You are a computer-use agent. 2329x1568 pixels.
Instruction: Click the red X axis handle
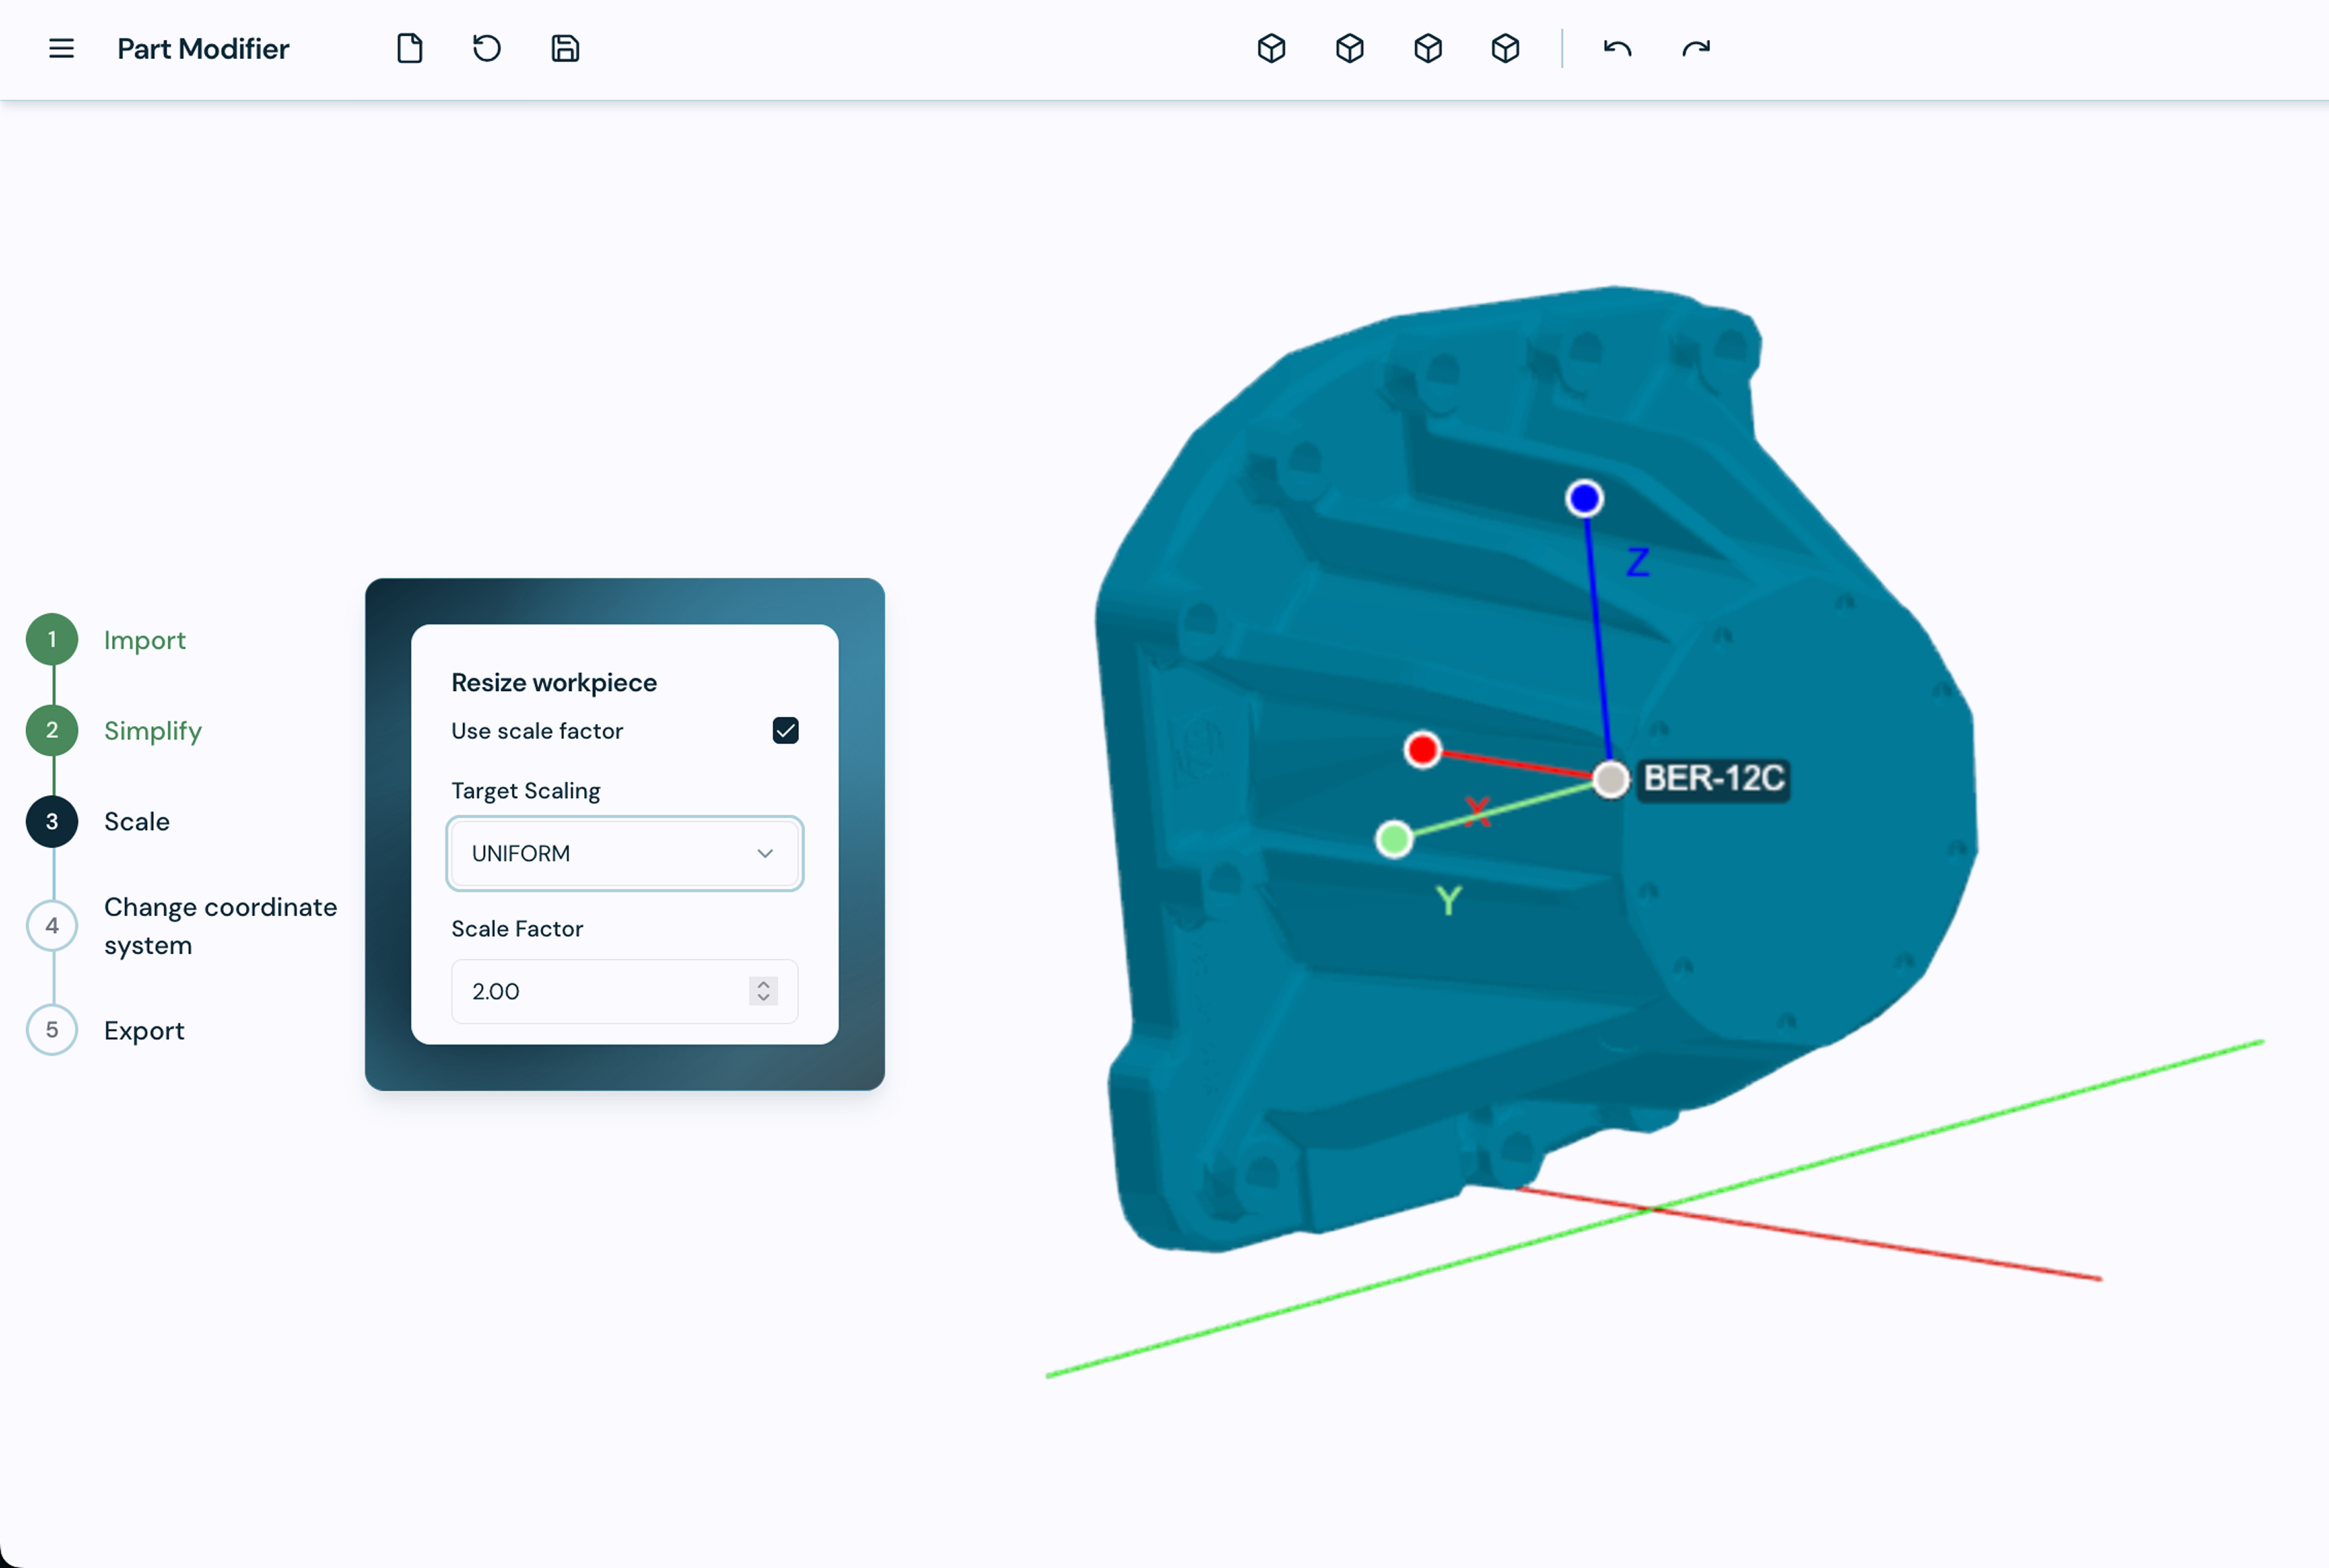(1422, 749)
